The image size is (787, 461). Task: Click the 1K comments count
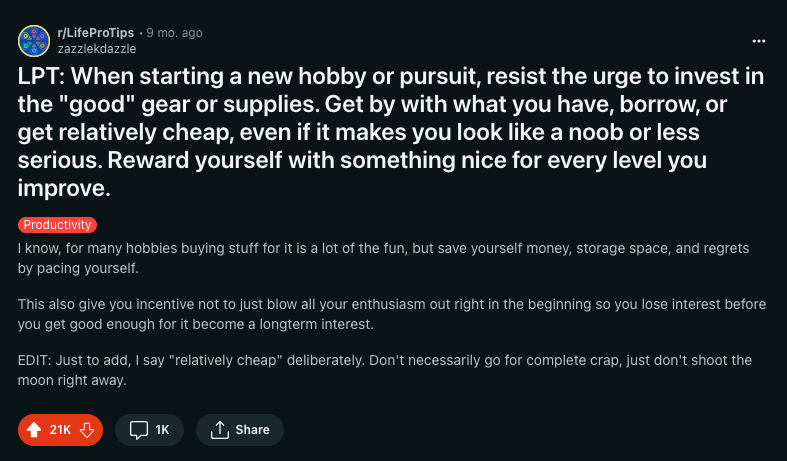click(162, 430)
